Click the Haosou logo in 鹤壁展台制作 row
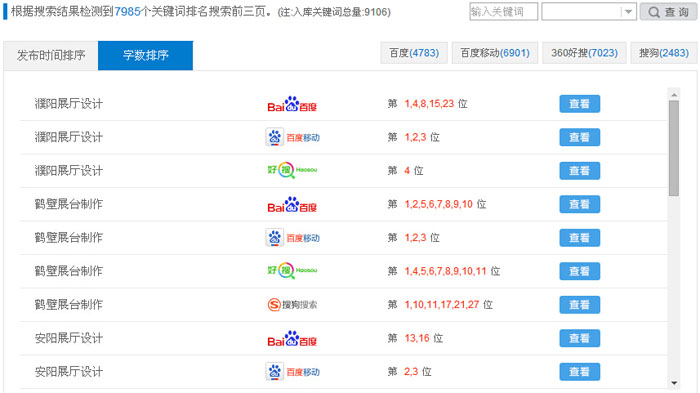This screenshot has height=393, width=700. tap(292, 271)
